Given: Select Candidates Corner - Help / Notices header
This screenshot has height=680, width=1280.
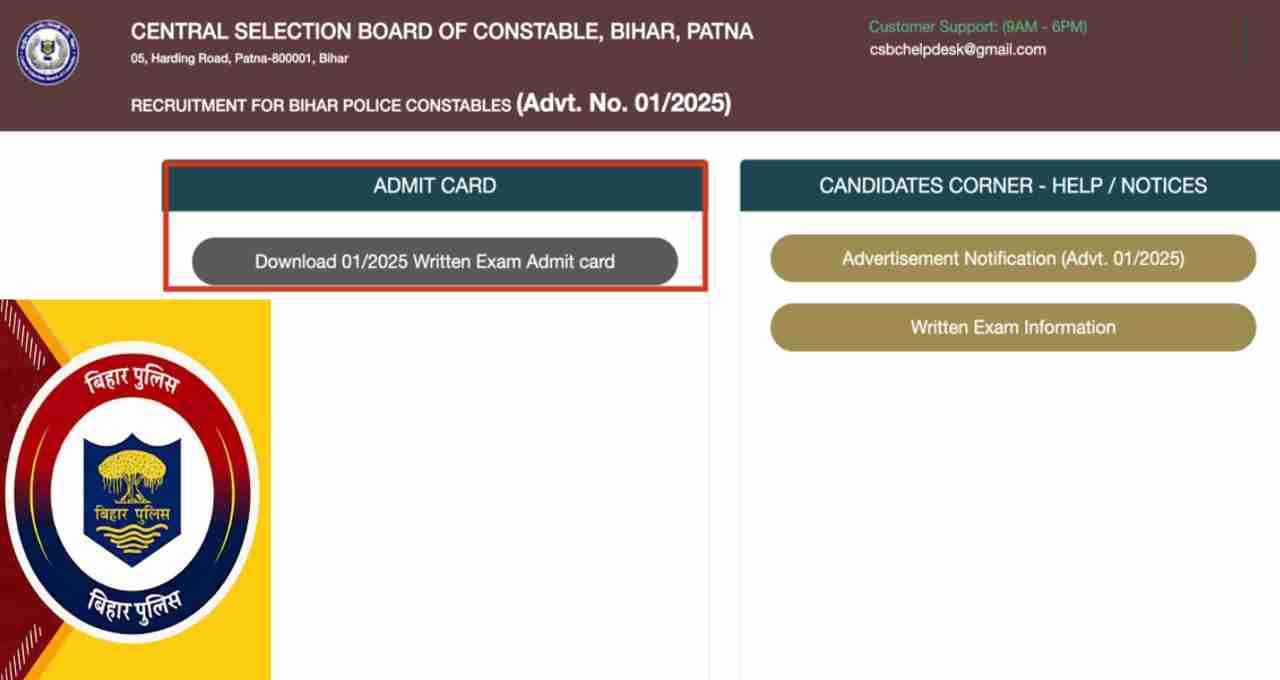Looking at the screenshot, I should click(x=1012, y=186).
